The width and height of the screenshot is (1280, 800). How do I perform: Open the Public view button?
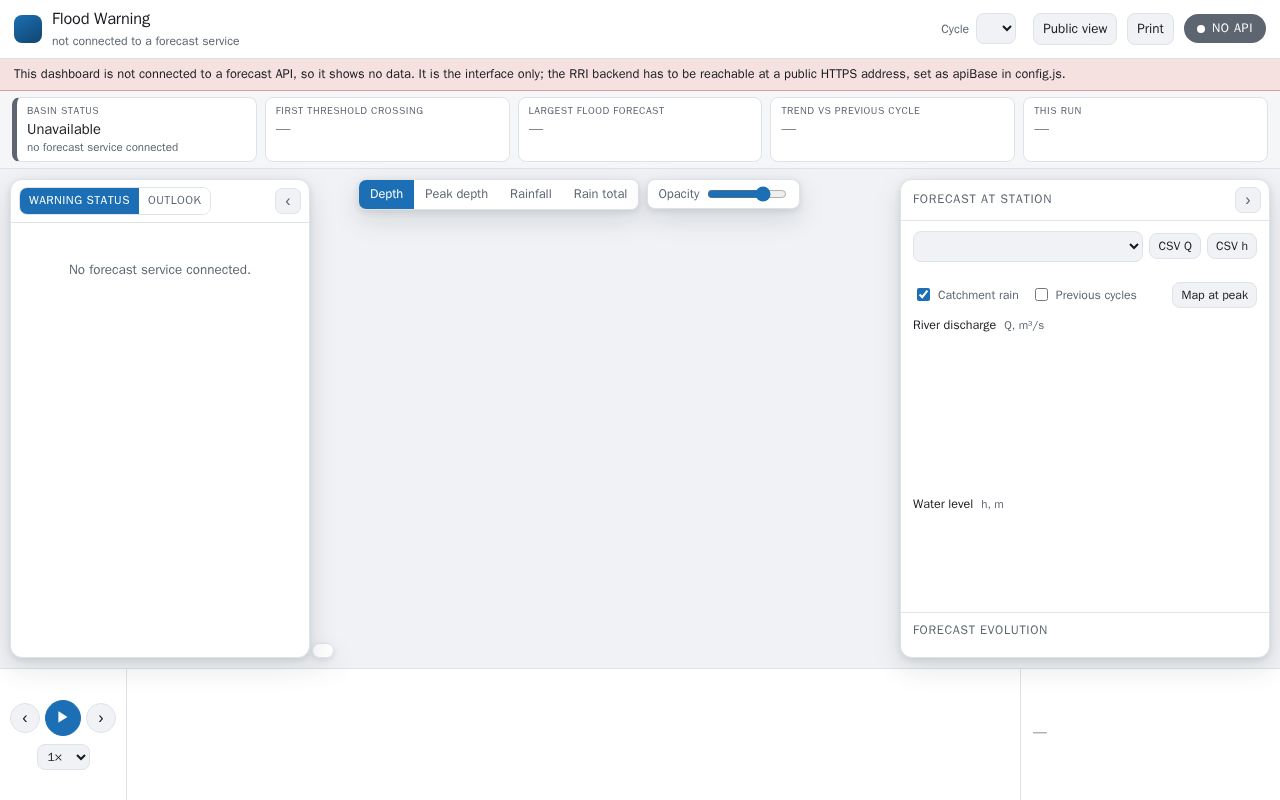[1075, 29]
